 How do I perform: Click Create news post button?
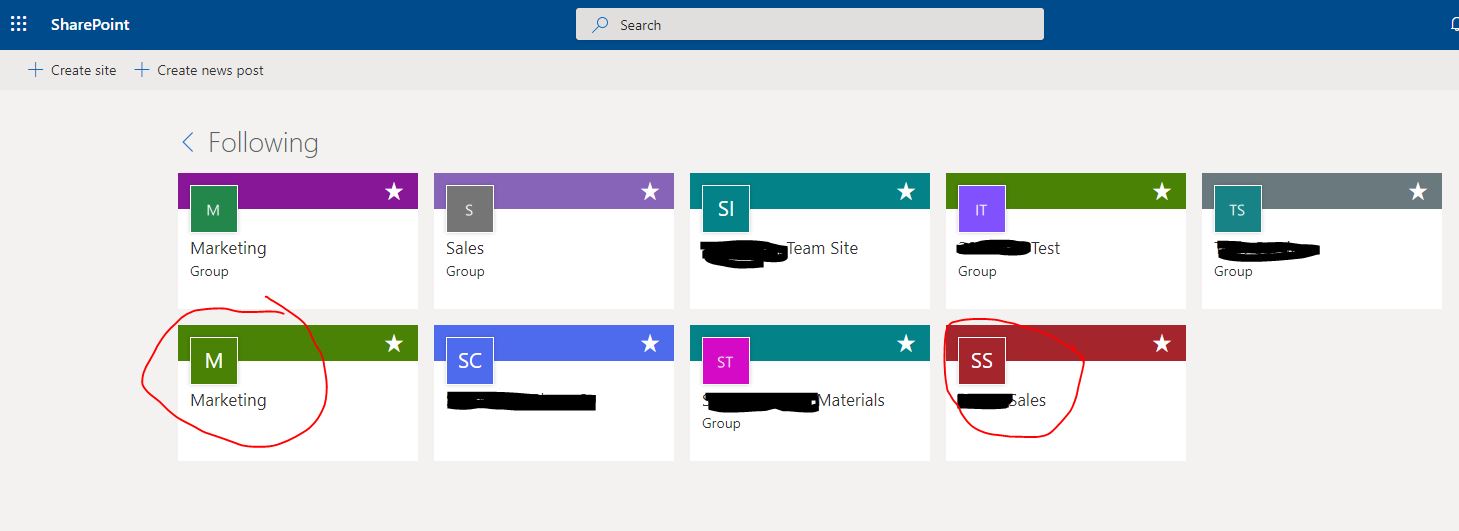click(x=199, y=70)
